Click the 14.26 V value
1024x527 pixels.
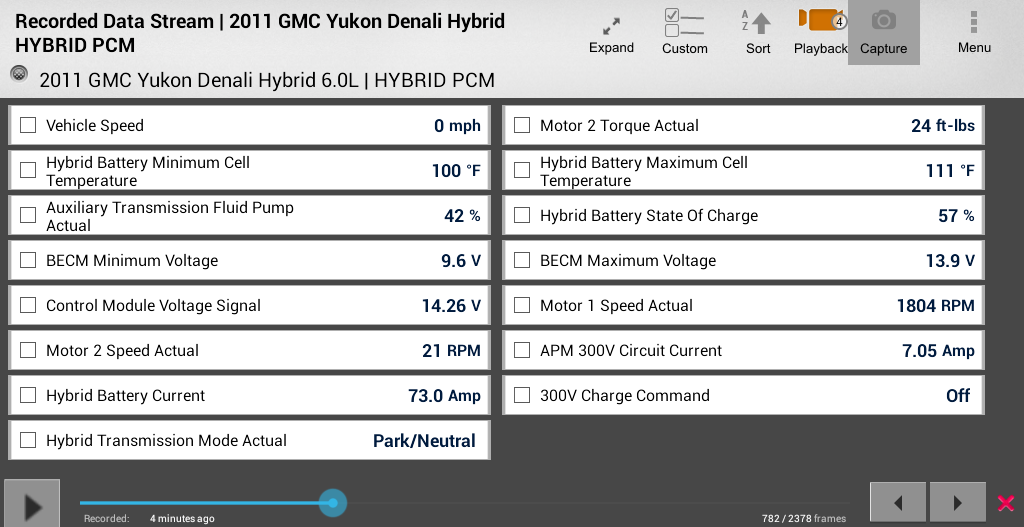click(x=451, y=306)
